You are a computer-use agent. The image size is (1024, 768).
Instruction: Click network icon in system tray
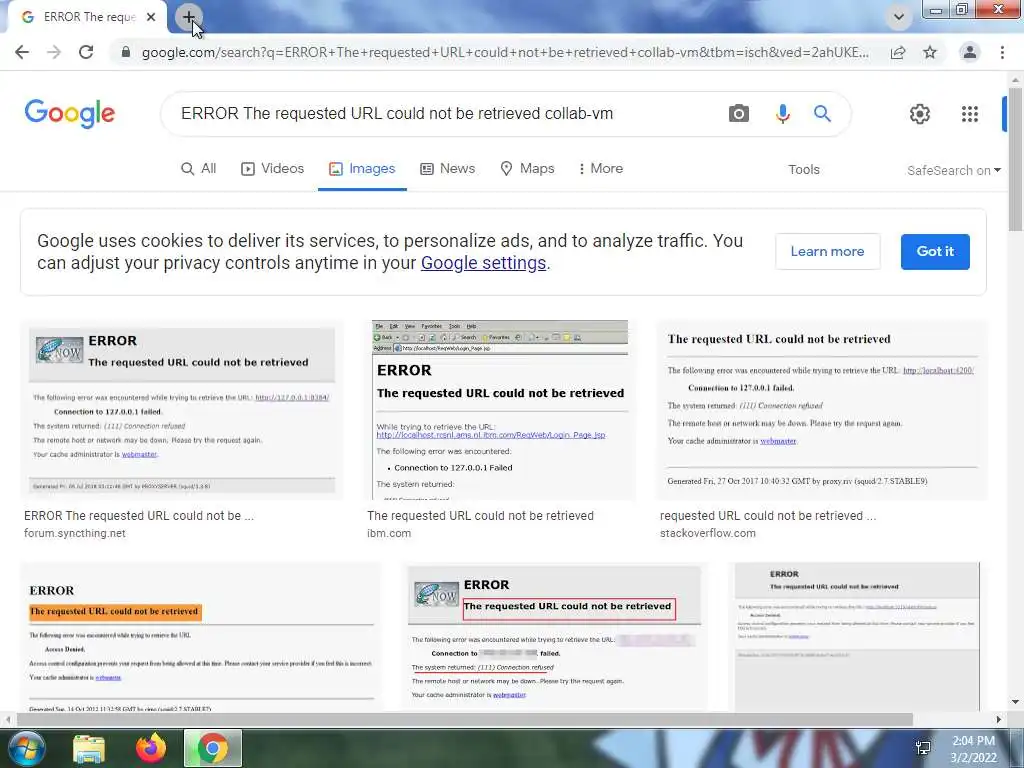tap(923, 748)
